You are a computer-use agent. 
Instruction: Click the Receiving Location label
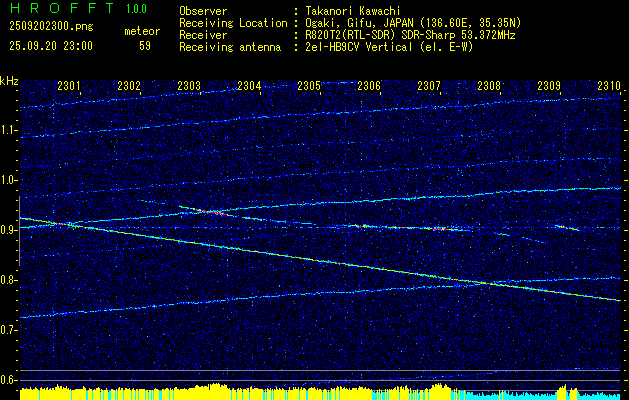click(x=233, y=23)
